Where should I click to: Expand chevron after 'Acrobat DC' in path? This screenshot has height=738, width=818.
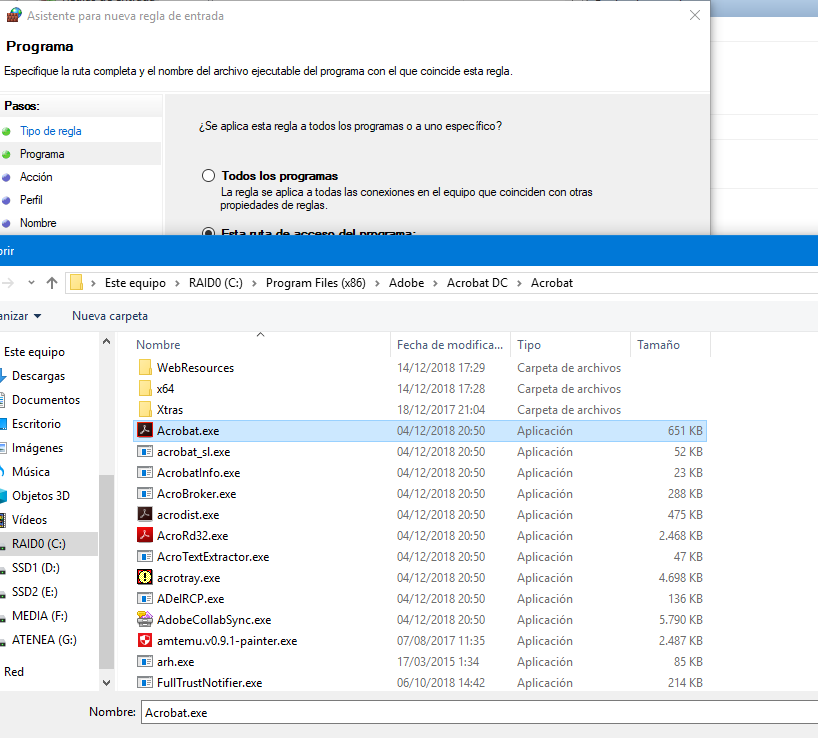click(x=519, y=283)
